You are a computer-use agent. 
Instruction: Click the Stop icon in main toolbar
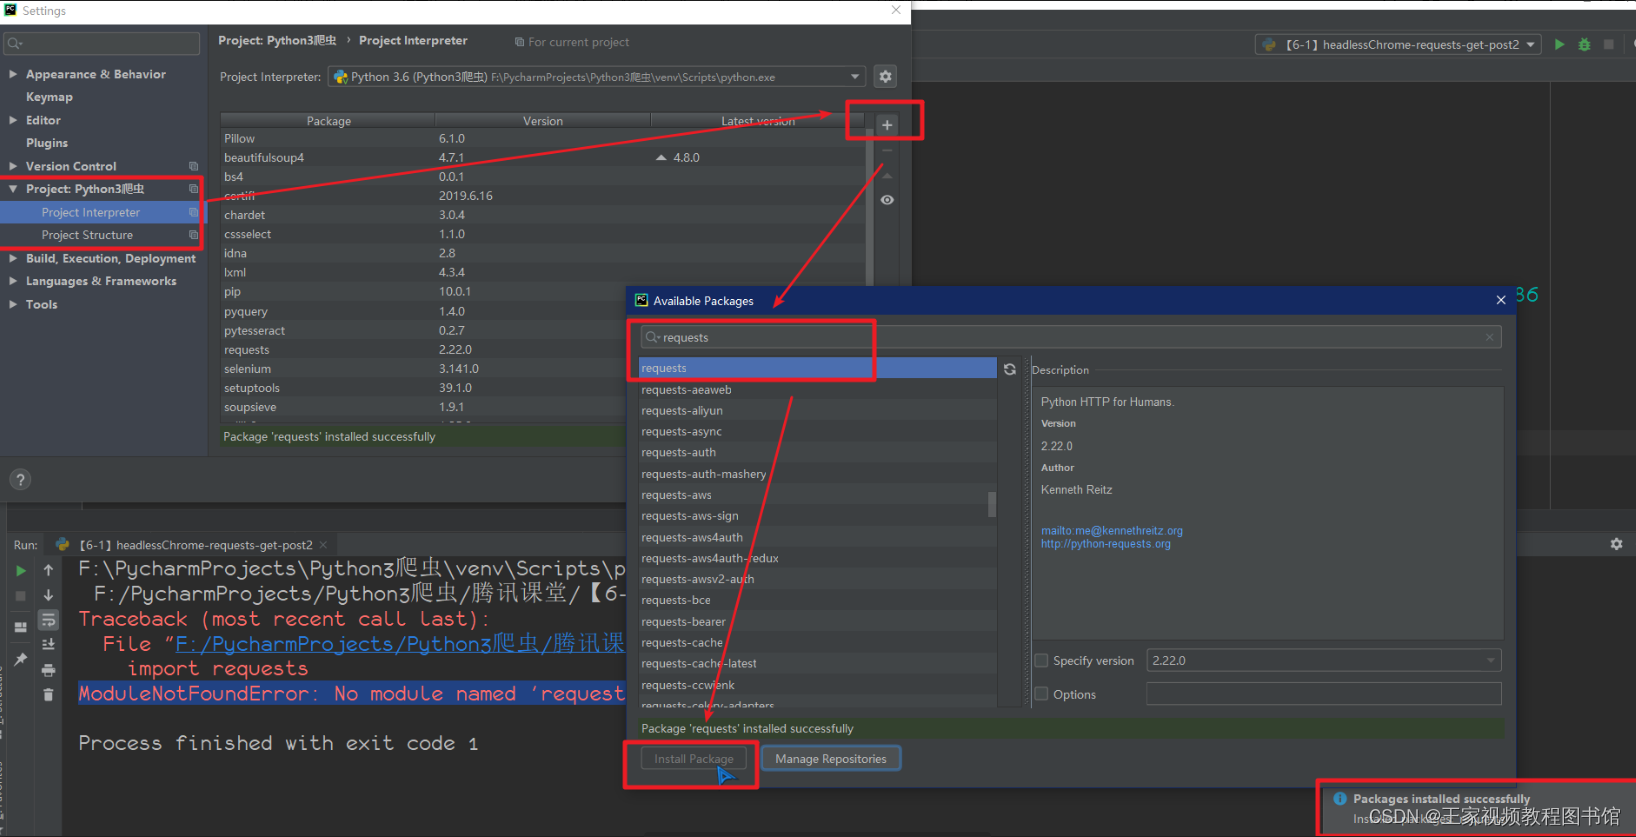pyautogui.click(x=1608, y=44)
